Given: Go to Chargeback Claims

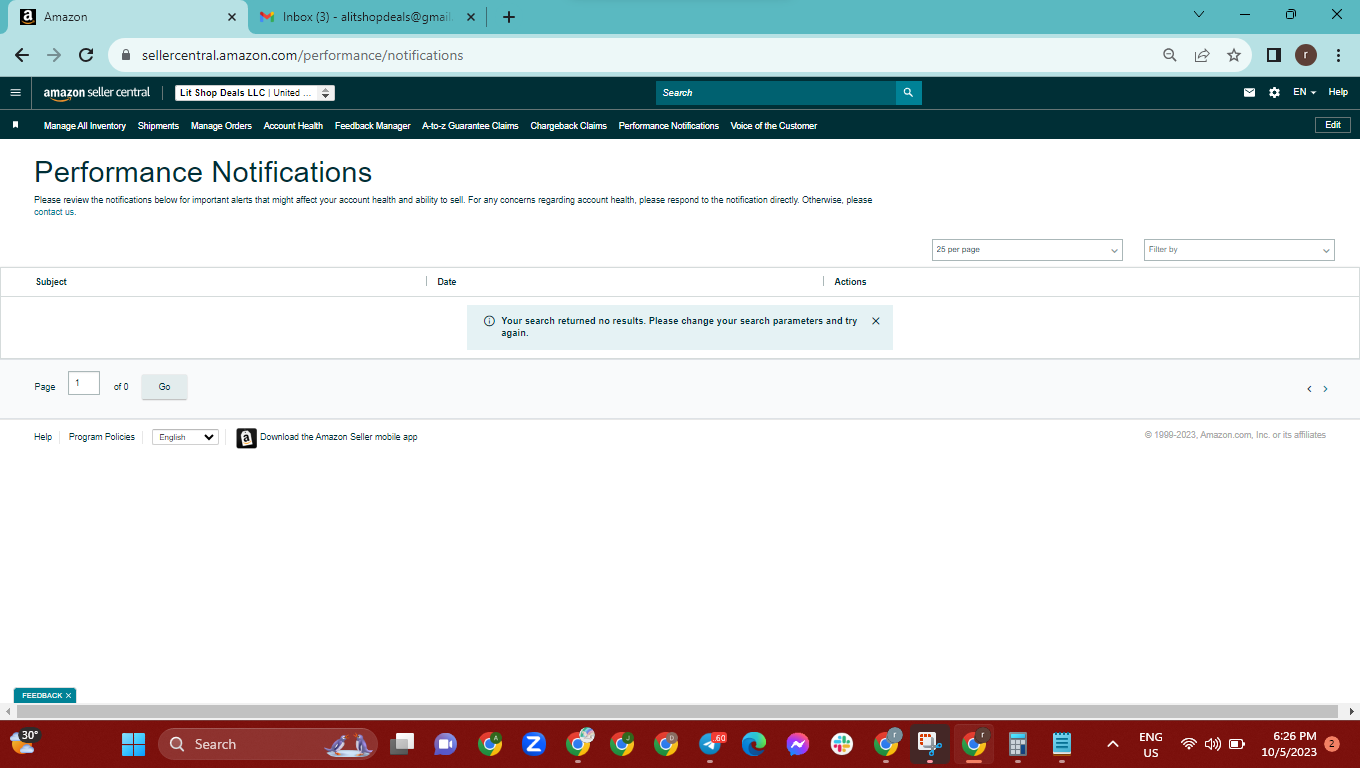Looking at the screenshot, I should point(568,126).
